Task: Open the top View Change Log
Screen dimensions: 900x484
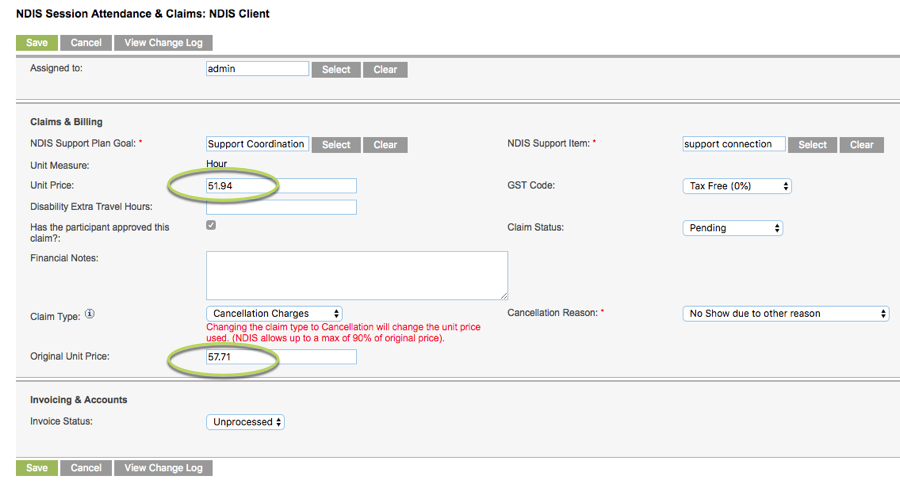Action: click(163, 42)
